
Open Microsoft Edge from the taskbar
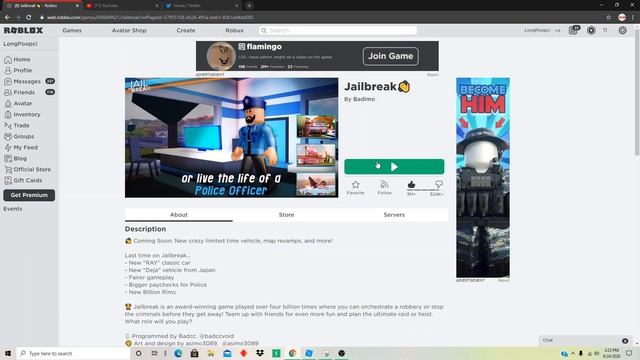[178, 353]
